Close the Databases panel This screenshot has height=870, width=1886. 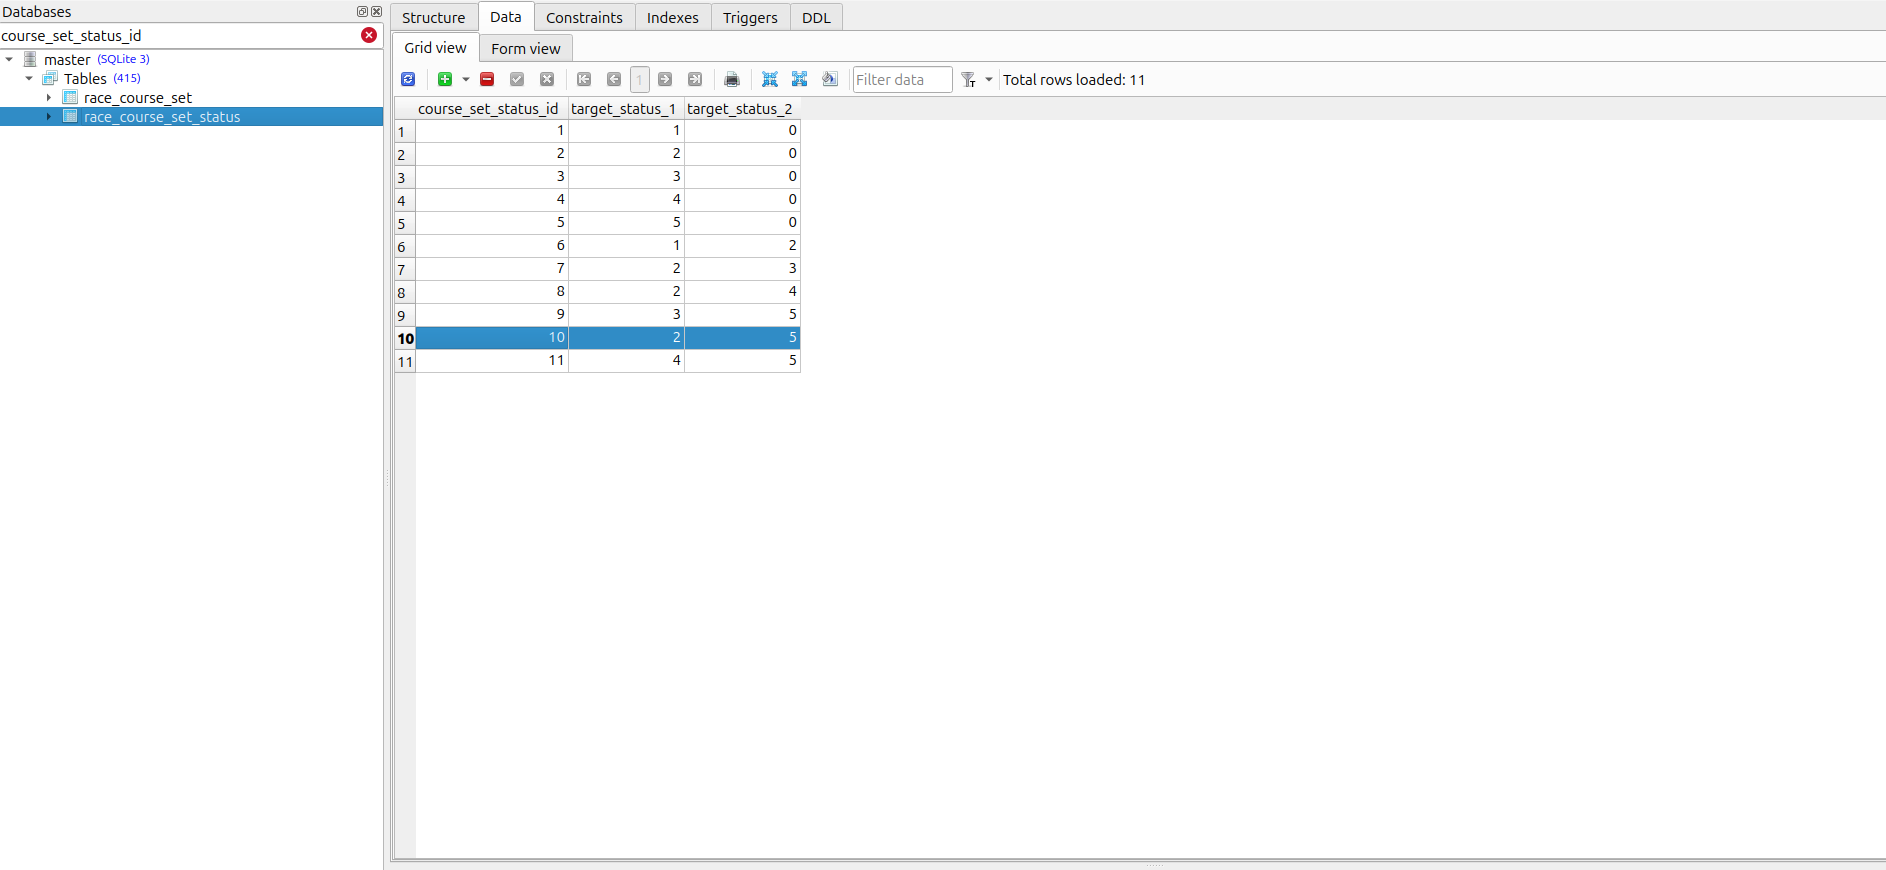click(x=376, y=12)
